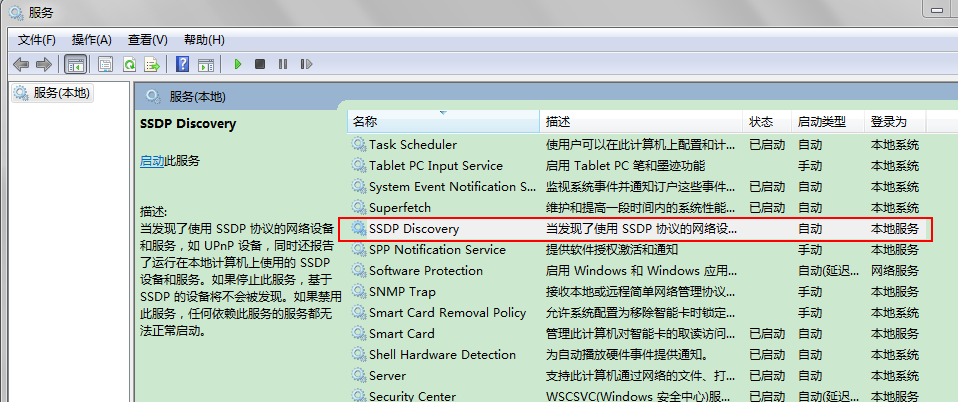The width and height of the screenshot is (958, 402).
Task: Select the Tablet PC Input Service row
Action: point(635,166)
